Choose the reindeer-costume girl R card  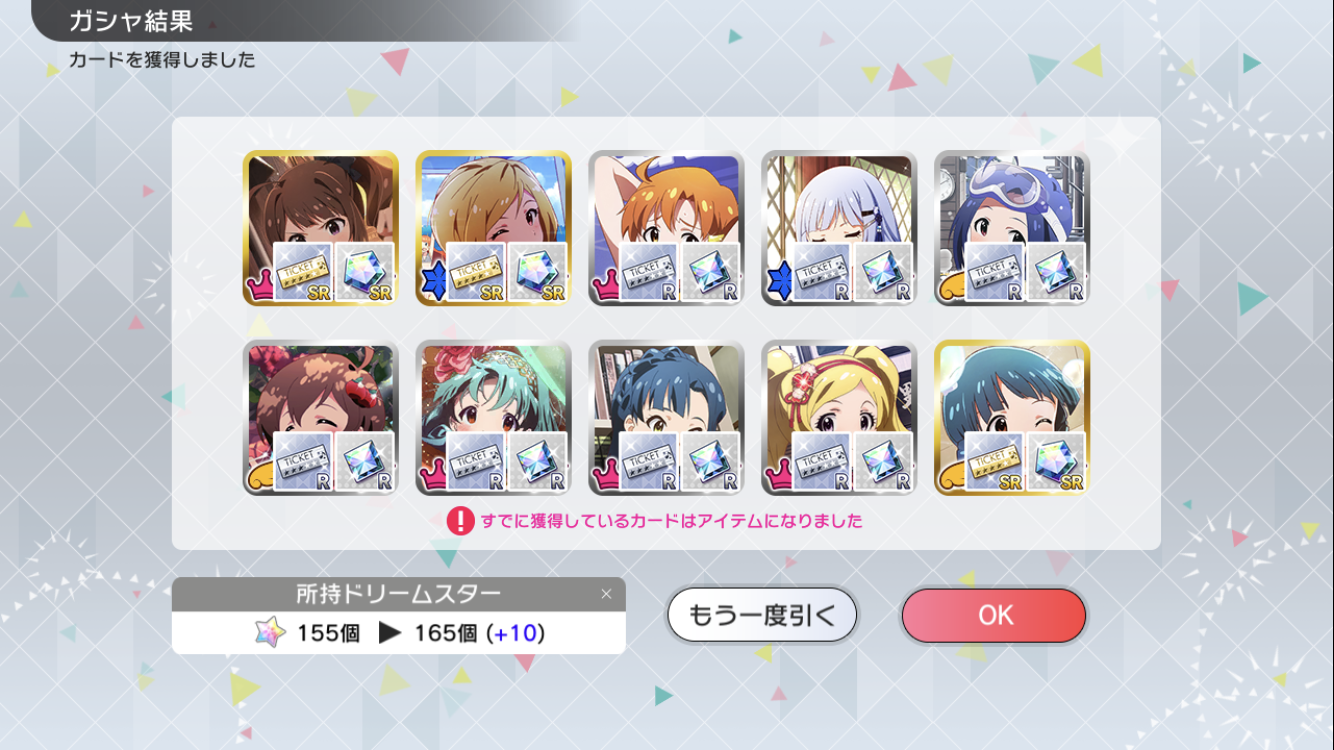[320, 418]
